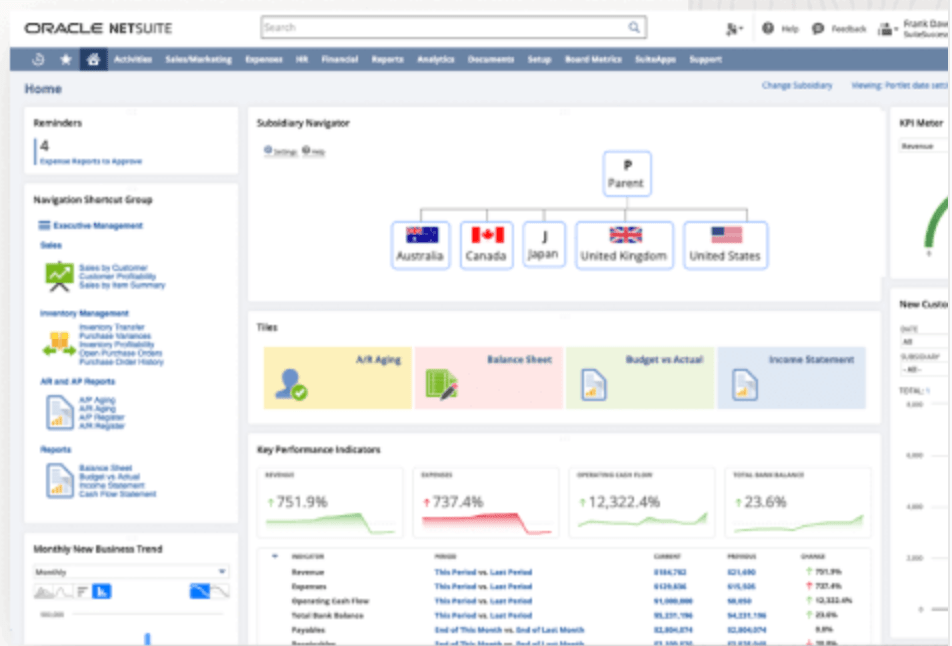Open the Shortcuts star icon

[66, 60]
